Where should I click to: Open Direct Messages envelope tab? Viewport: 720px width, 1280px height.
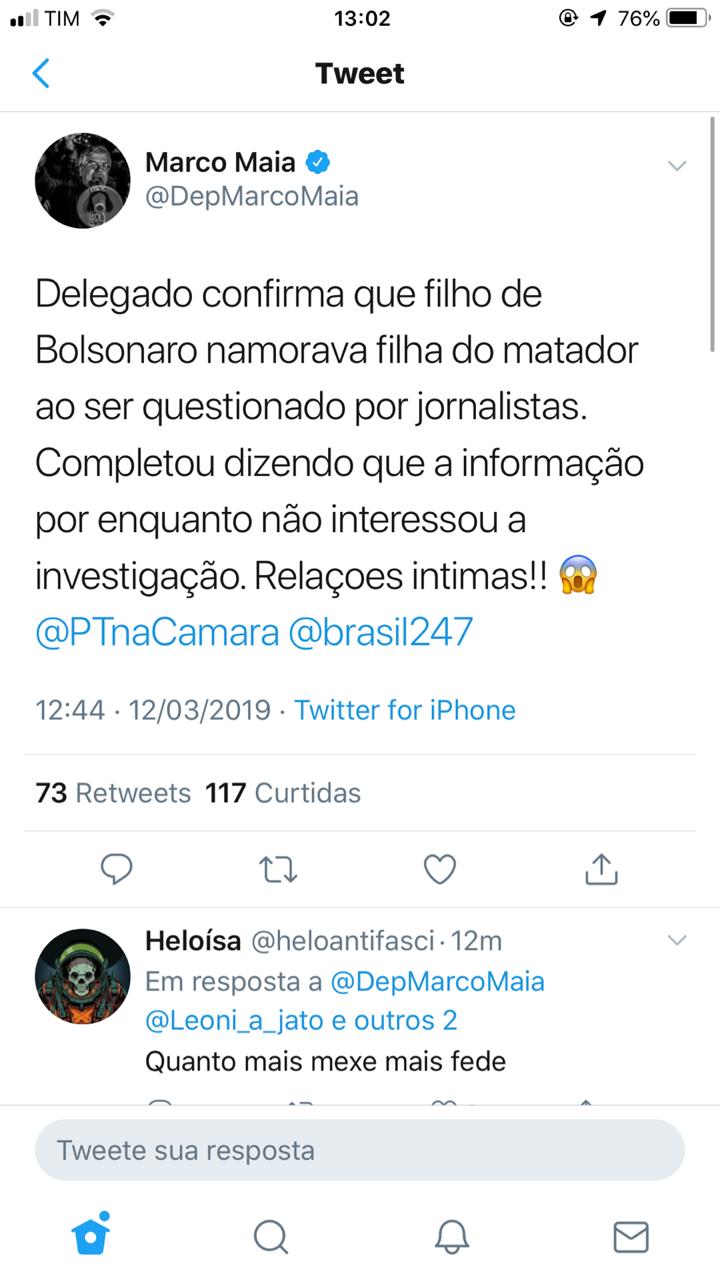coord(630,1237)
